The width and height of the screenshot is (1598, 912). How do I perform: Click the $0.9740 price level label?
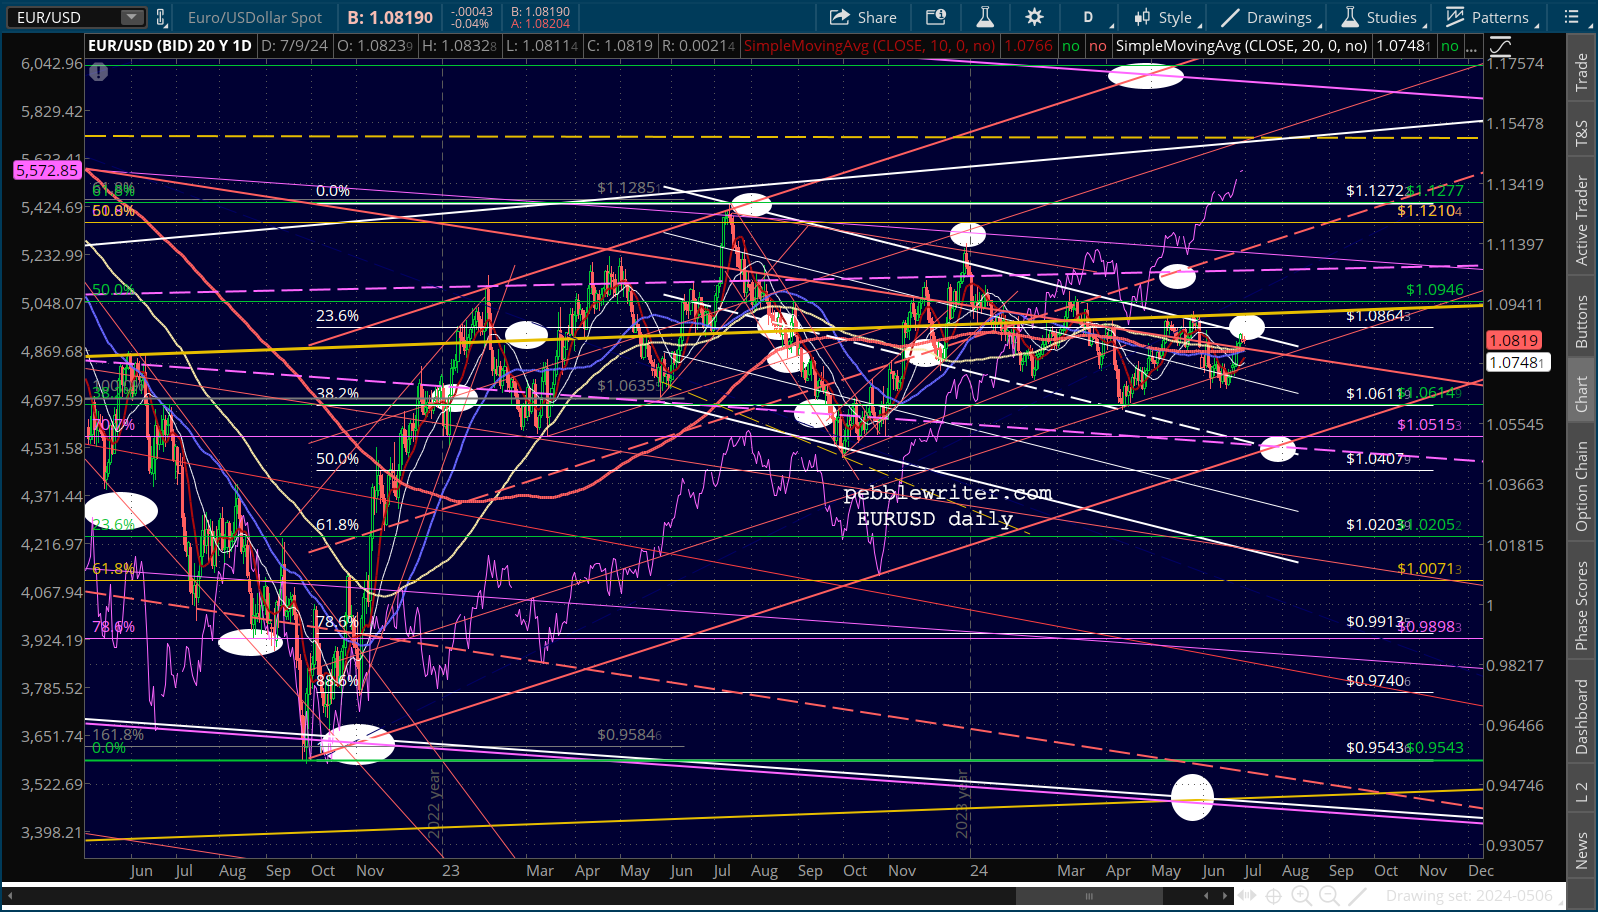pos(1378,681)
